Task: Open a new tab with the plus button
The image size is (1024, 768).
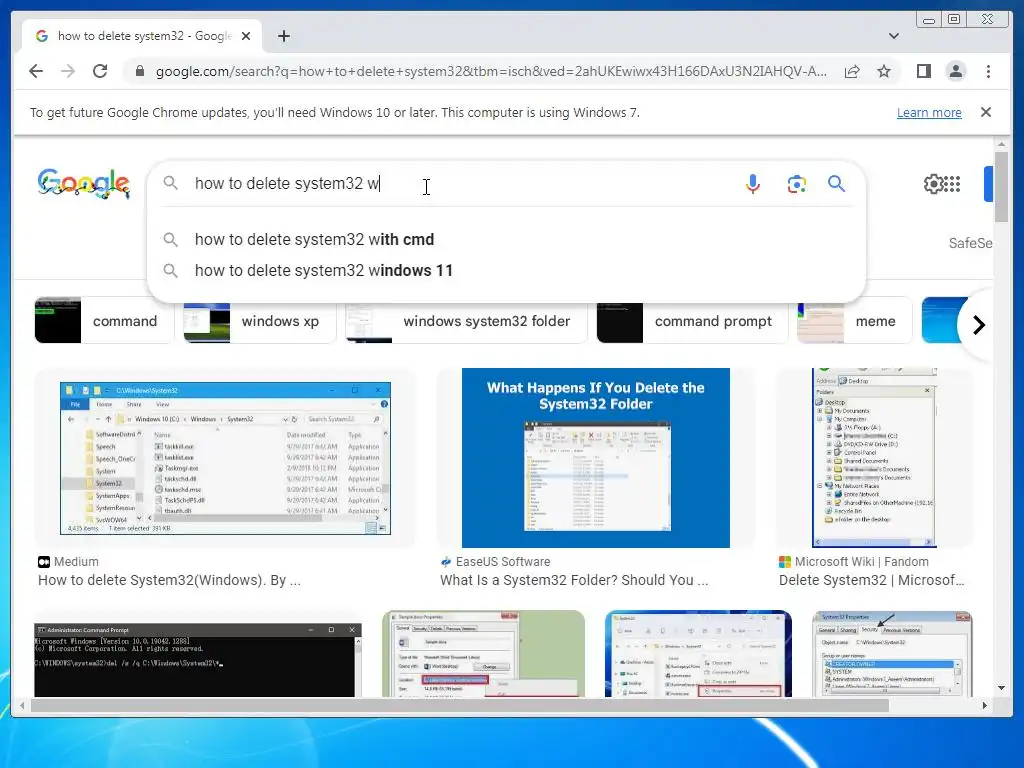Action: tap(283, 36)
